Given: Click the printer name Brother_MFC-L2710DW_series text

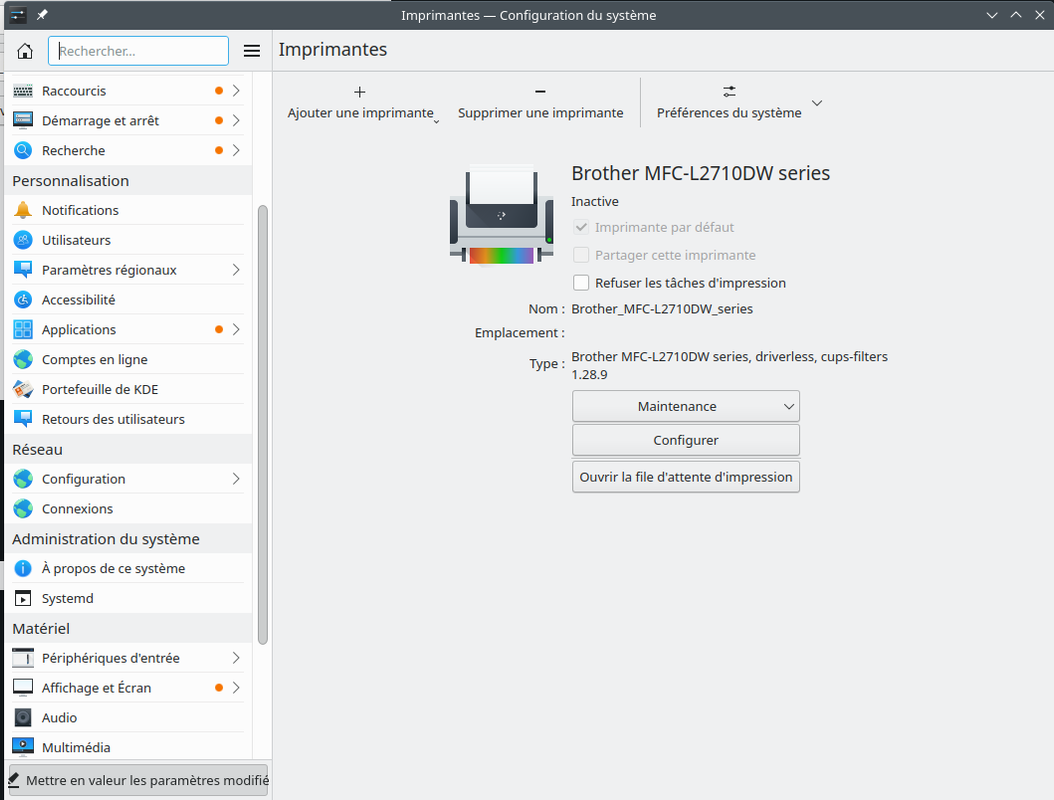Looking at the screenshot, I should [662, 309].
